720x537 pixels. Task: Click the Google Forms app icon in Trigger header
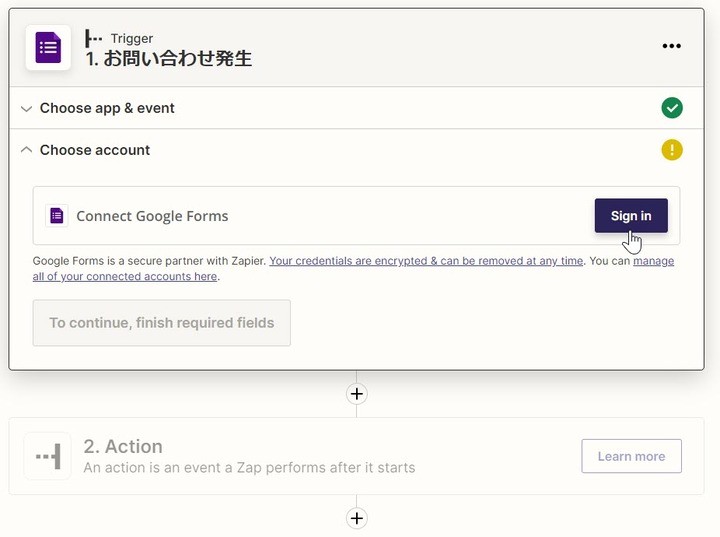[48, 48]
